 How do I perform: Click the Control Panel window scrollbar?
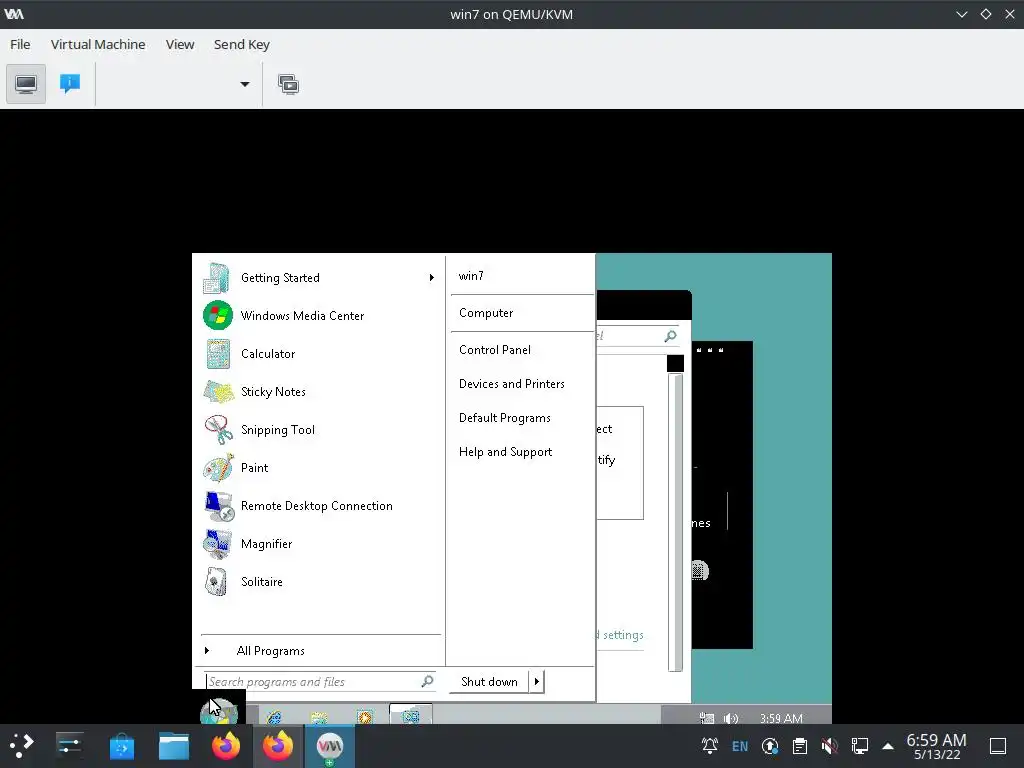click(x=675, y=522)
